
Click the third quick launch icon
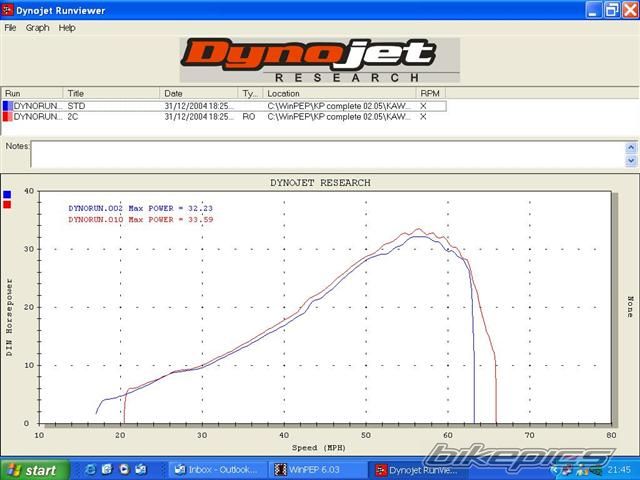(124, 469)
